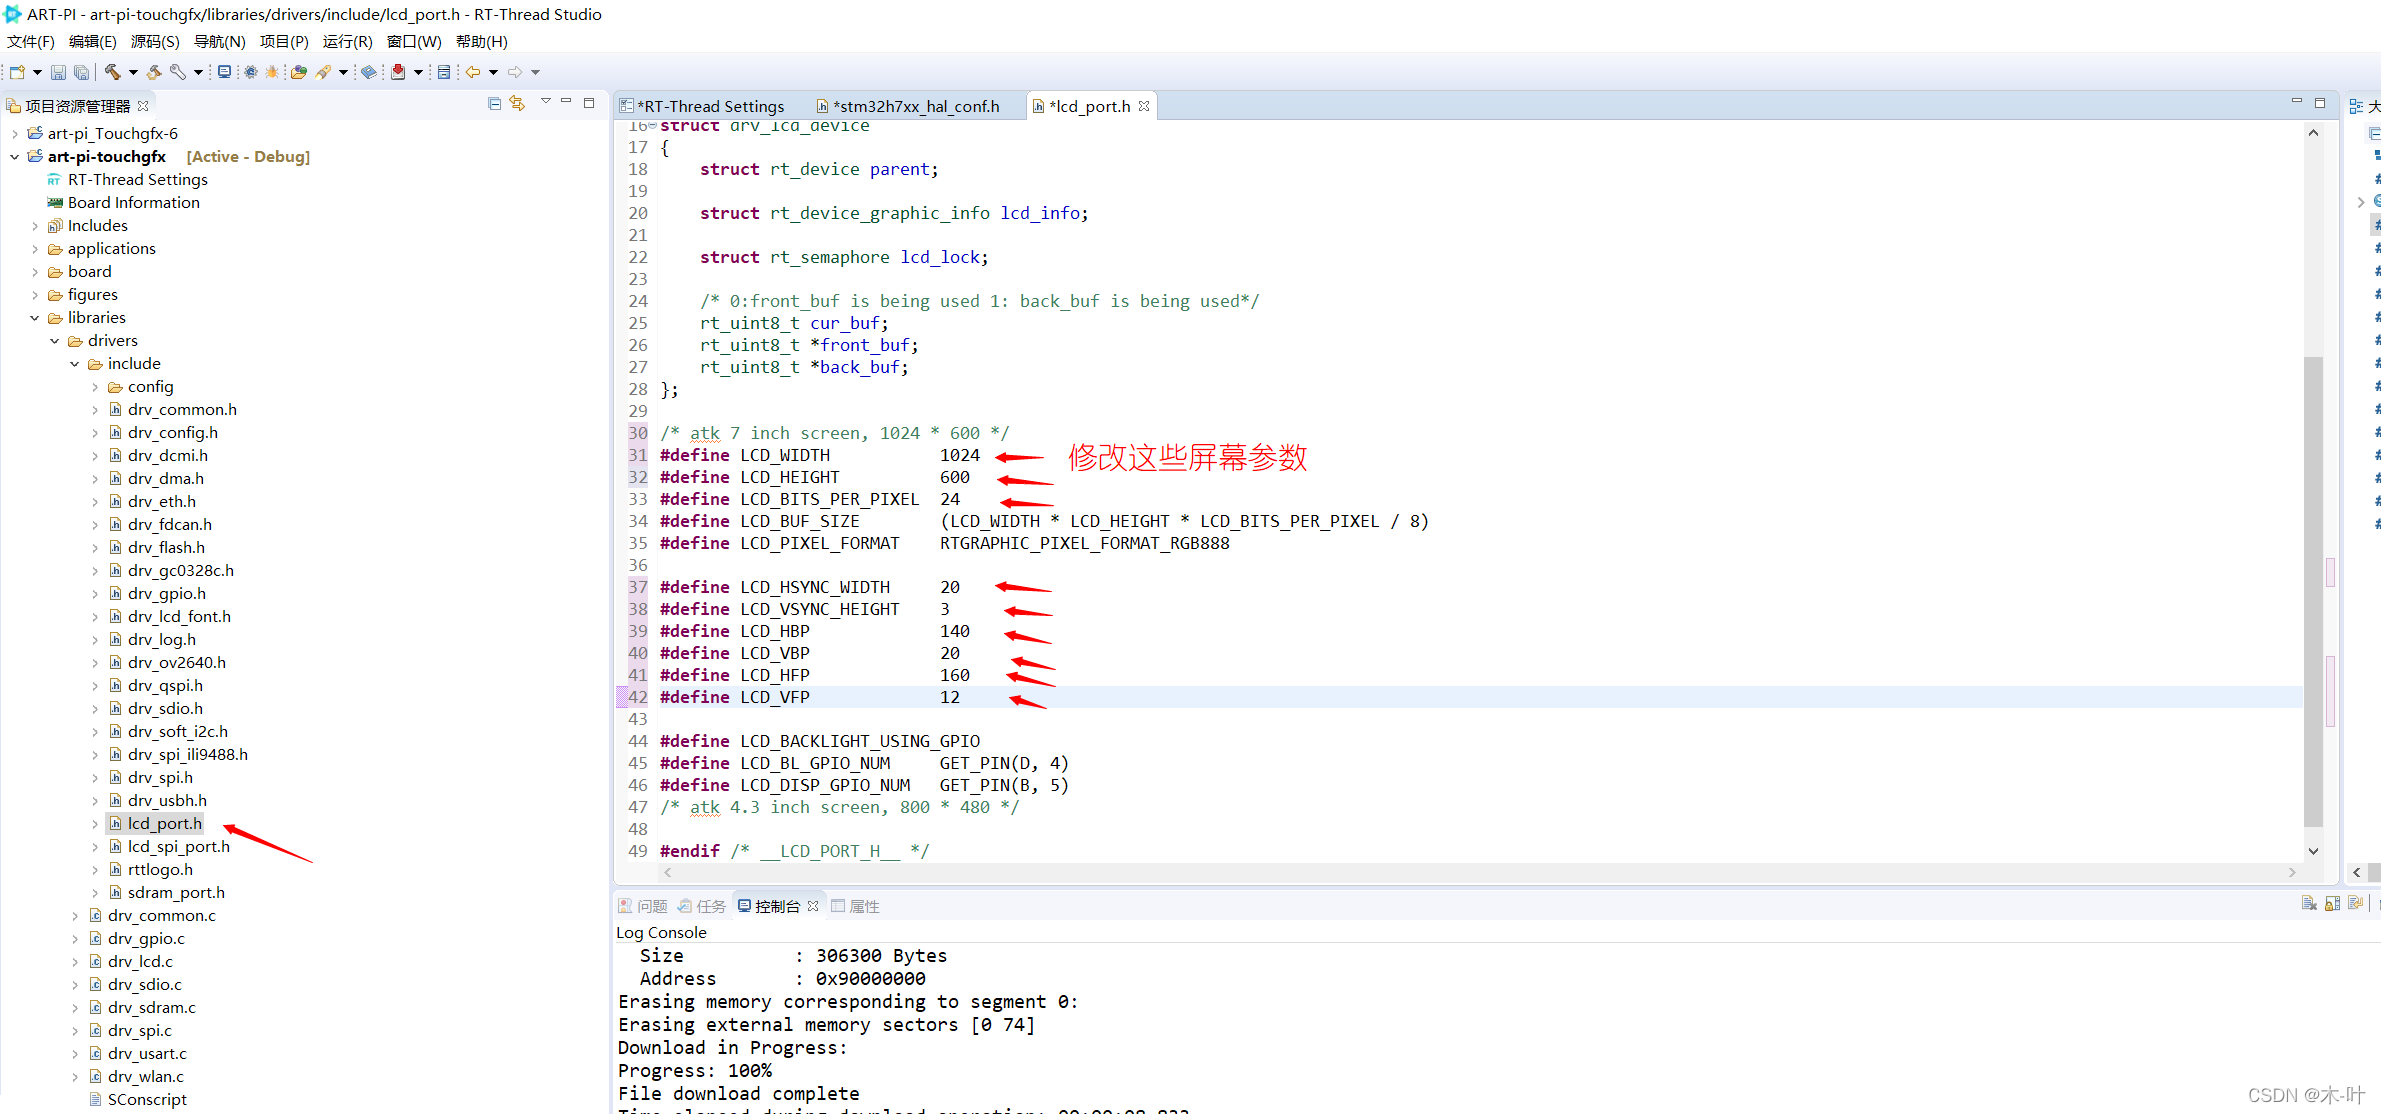Screen dimensions: 2381x1114
Task: Click the grey forward navigation arrow
Action: pyautogui.click(x=515, y=72)
